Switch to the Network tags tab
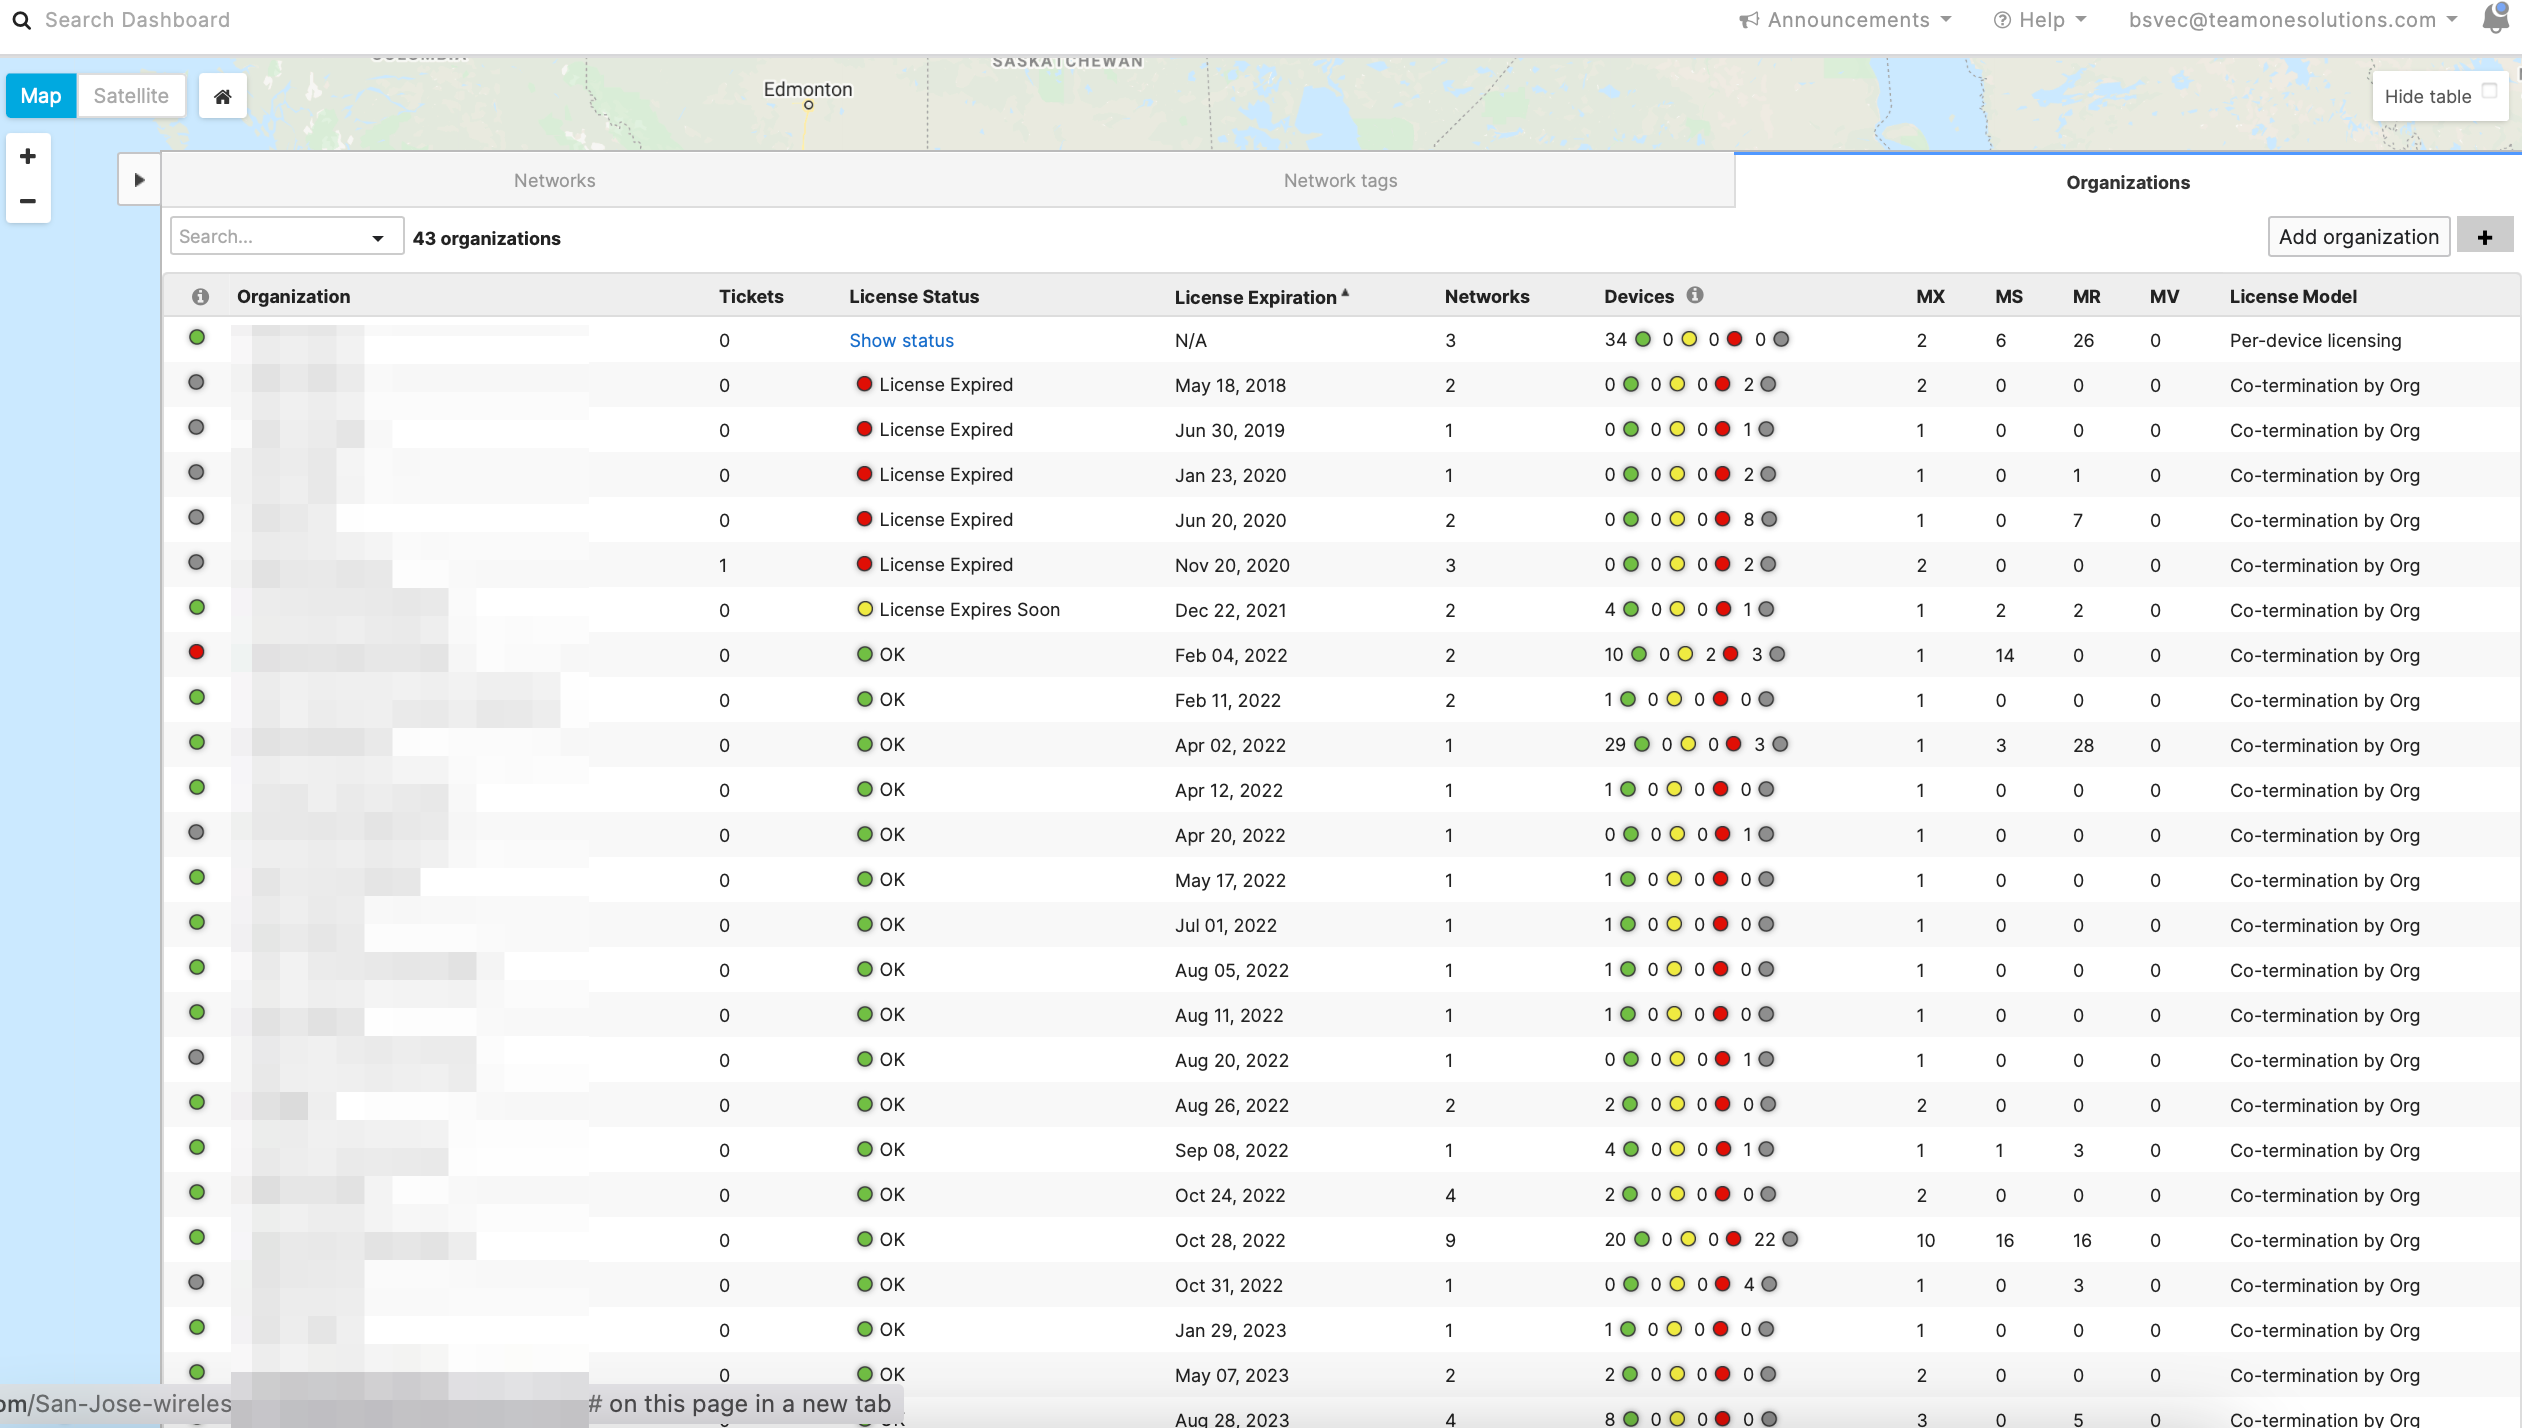This screenshot has width=2522, height=1428. click(x=1340, y=180)
